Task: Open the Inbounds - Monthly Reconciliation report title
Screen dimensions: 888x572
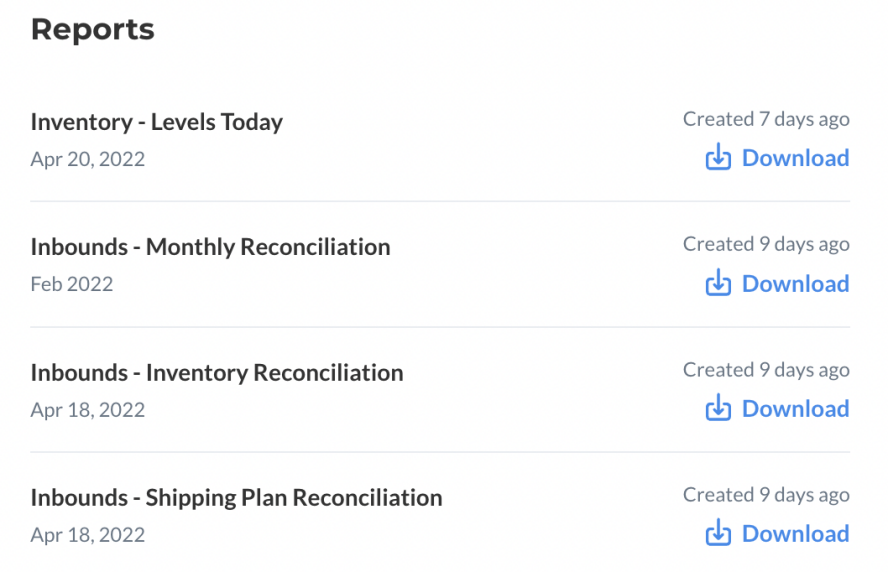Action: click(210, 247)
